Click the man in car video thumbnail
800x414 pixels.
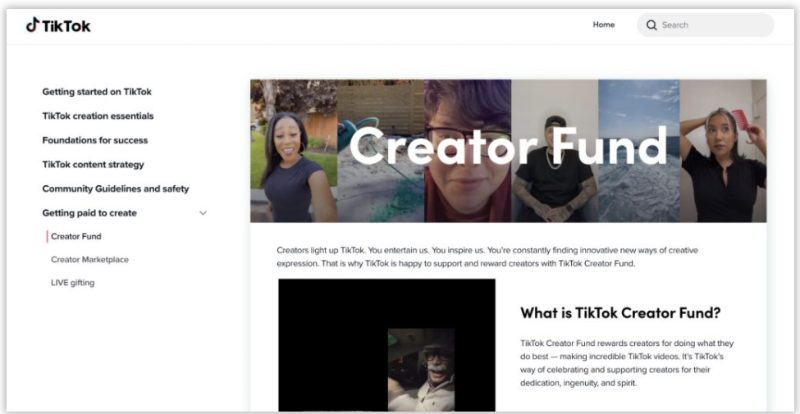pos(421,370)
